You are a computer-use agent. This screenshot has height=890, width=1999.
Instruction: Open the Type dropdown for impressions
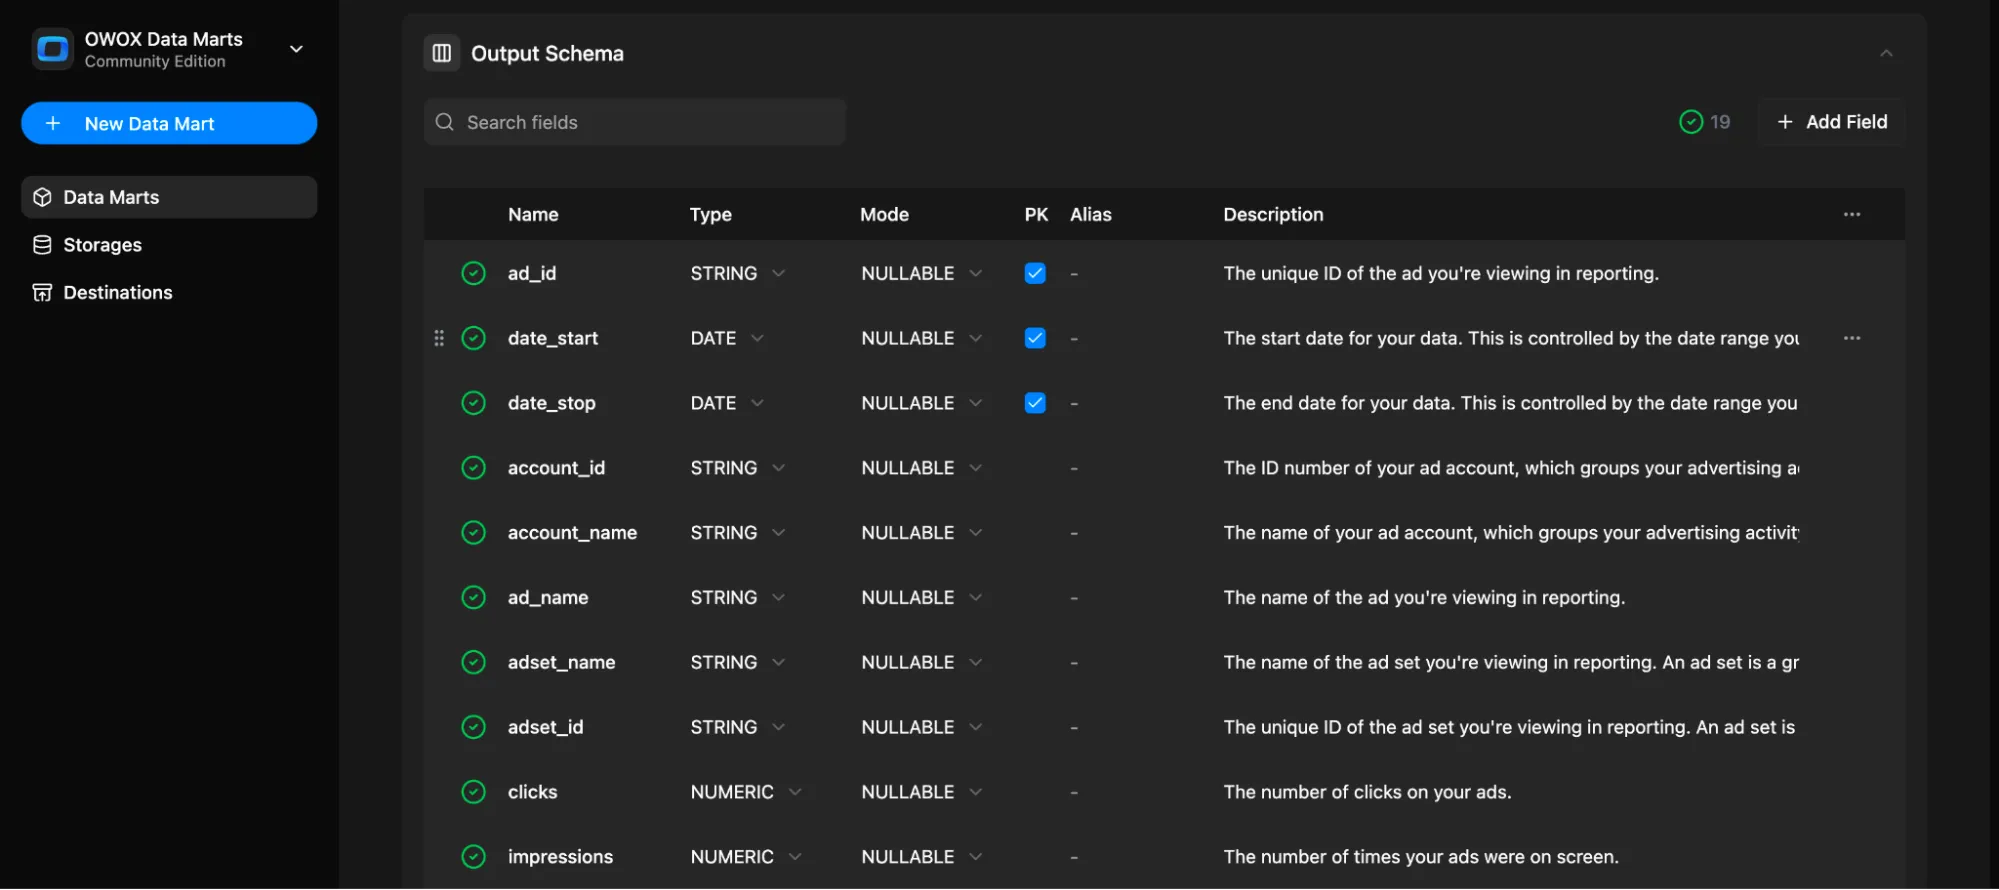746,857
